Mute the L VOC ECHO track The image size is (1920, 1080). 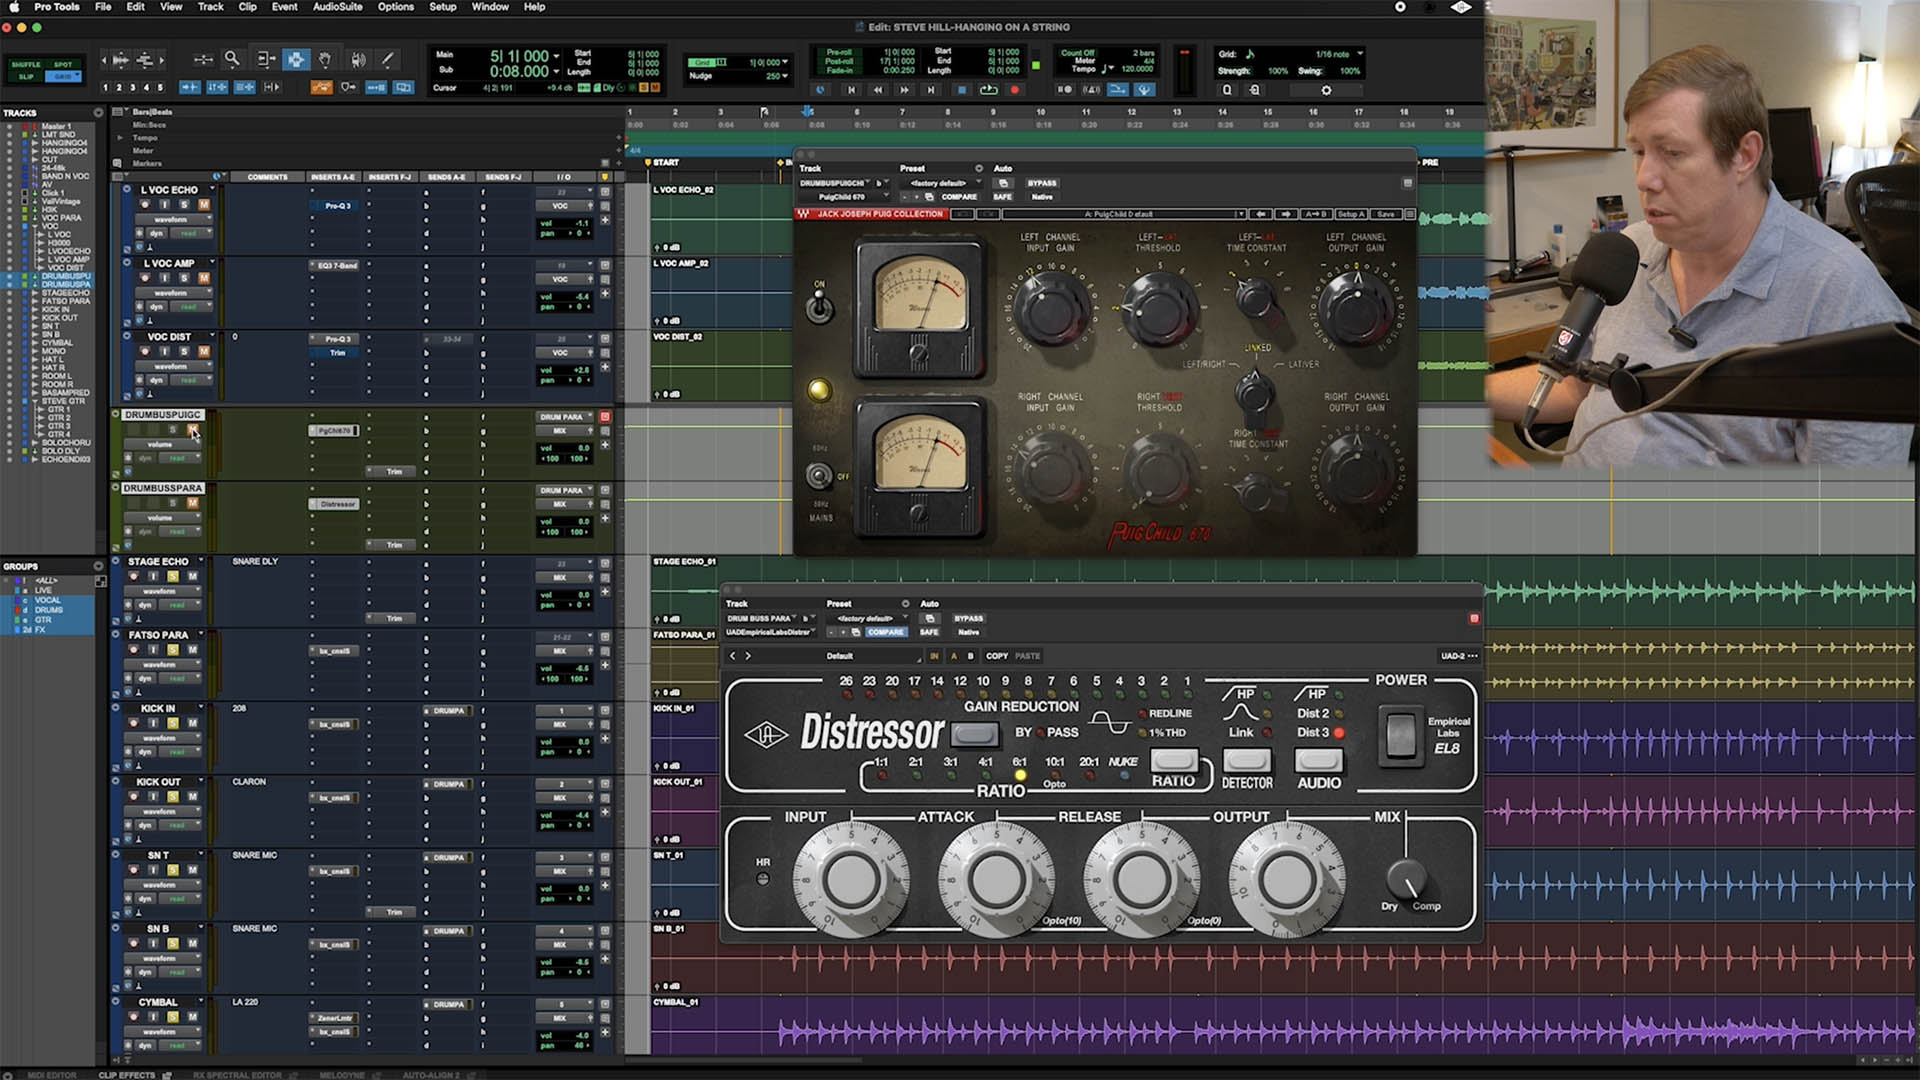(204, 204)
